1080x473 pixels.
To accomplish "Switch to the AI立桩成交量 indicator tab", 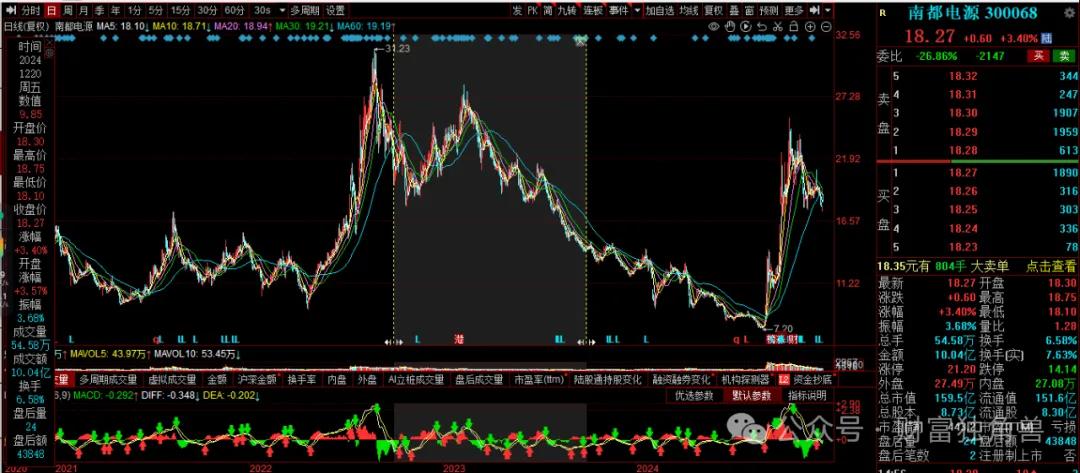I will tap(415, 379).
